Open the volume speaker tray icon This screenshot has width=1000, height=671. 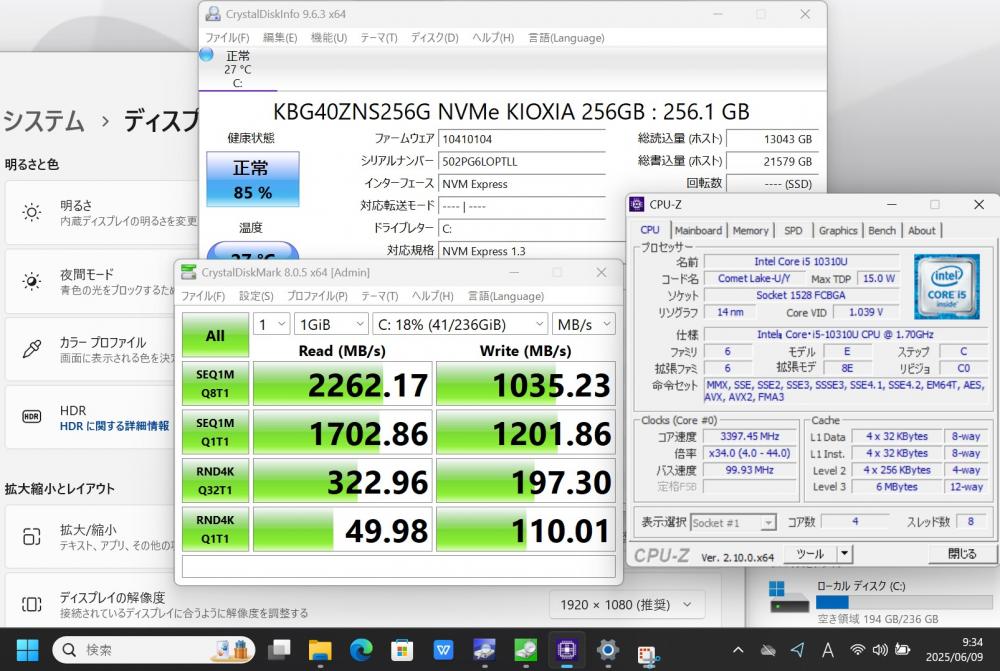[x=880, y=650]
